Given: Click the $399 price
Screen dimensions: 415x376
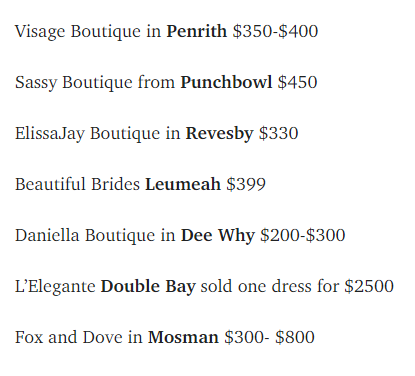Looking at the screenshot, I should (246, 184).
